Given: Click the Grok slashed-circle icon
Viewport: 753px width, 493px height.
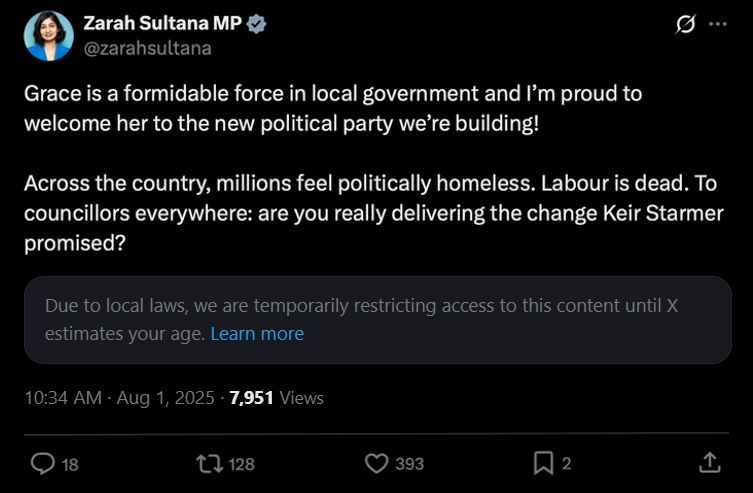Looking at the screenshot, I should tap(685, 25).
